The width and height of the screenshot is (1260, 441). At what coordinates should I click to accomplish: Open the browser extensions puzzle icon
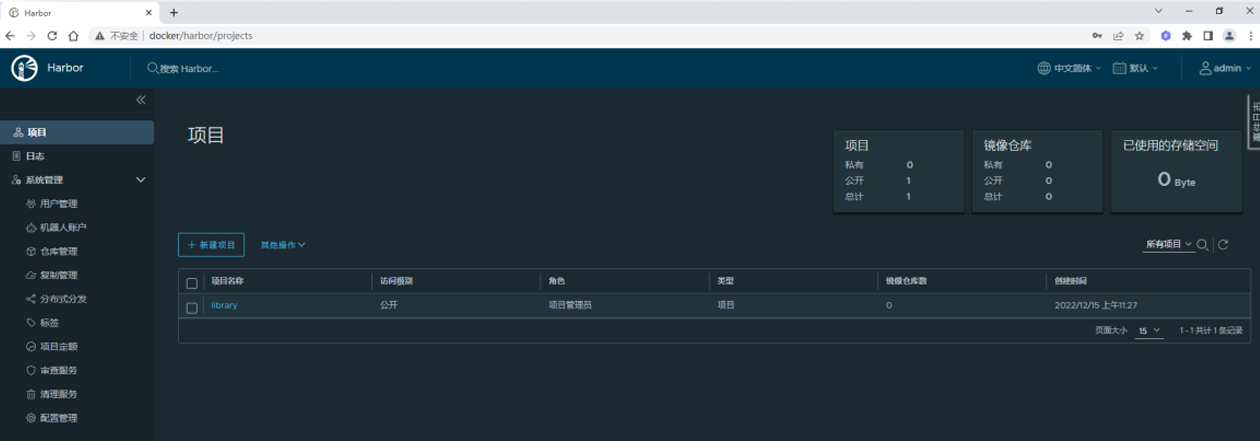[1187, 36]
